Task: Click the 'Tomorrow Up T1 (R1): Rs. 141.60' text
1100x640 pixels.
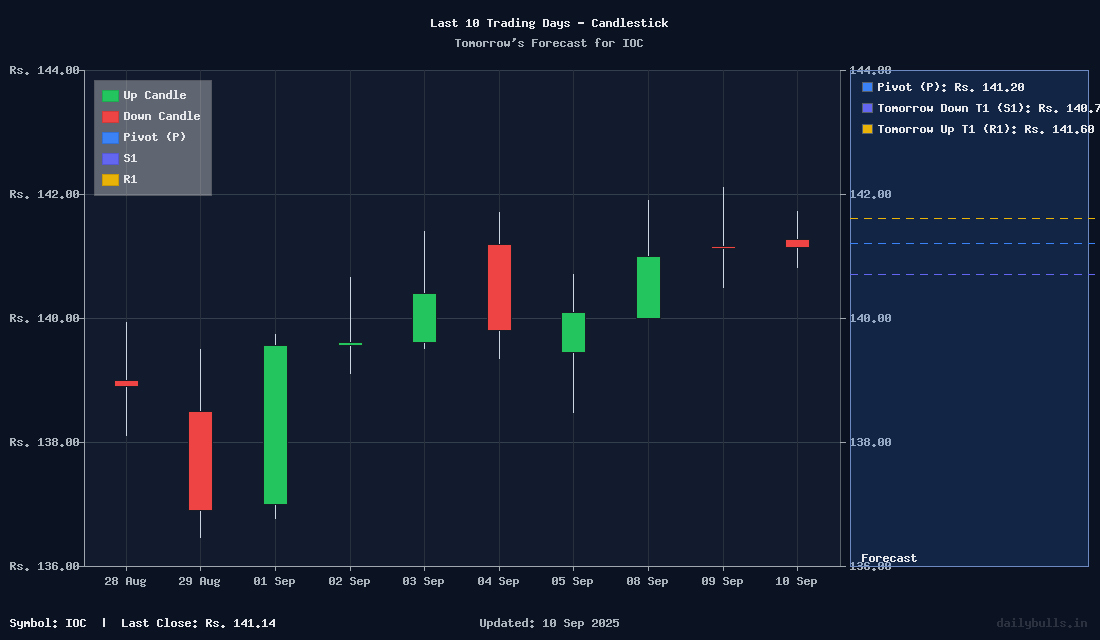Action: (x=986, y=129)
